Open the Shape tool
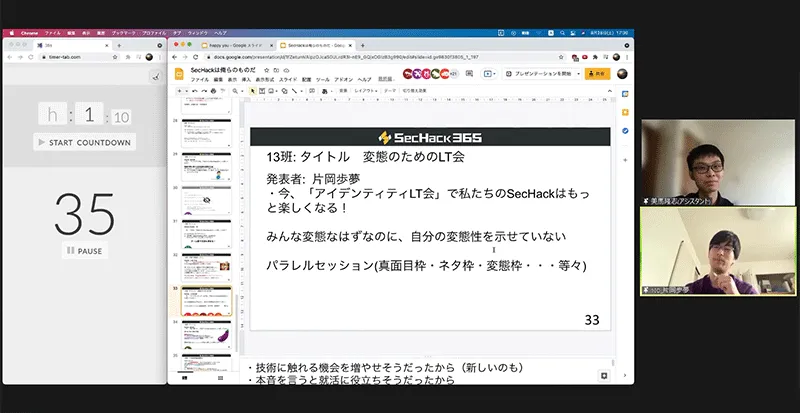This screenshot has width=800, height=413. coord(284,91)
